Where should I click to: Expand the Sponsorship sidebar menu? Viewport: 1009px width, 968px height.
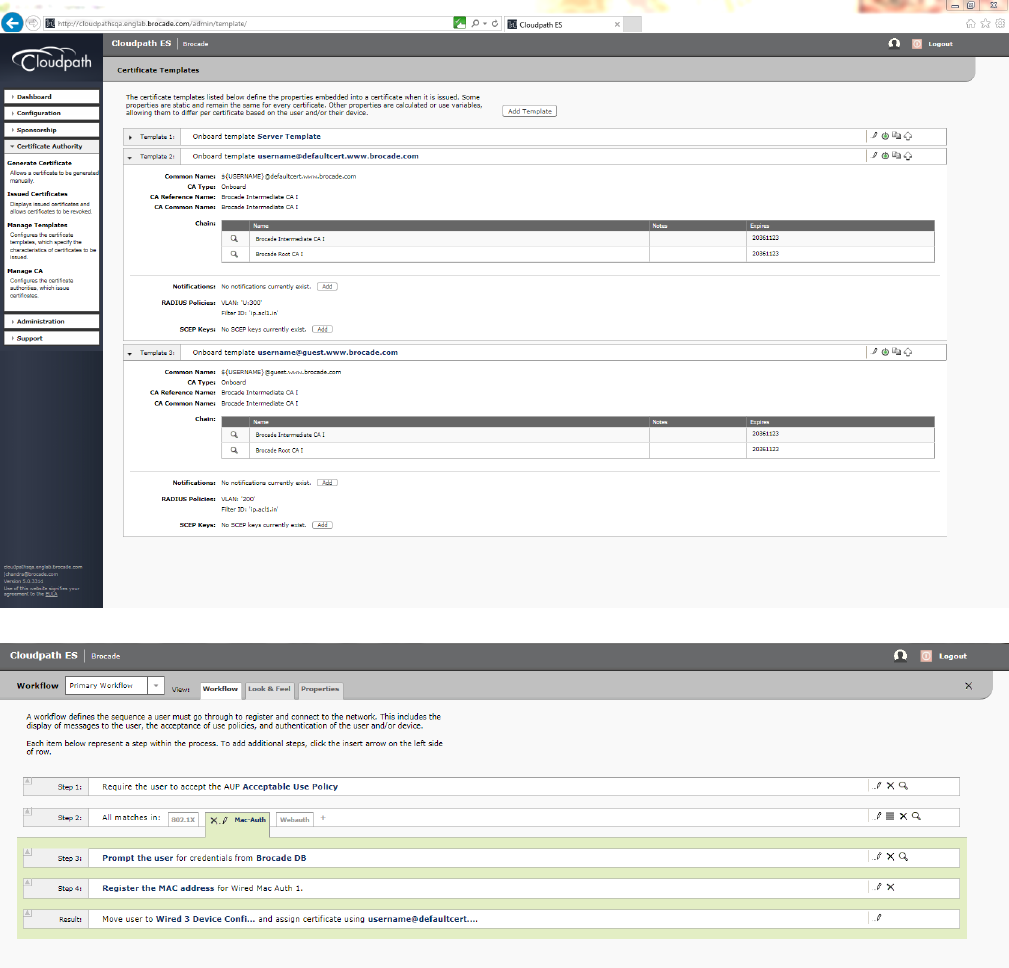[x=51, y=130]
